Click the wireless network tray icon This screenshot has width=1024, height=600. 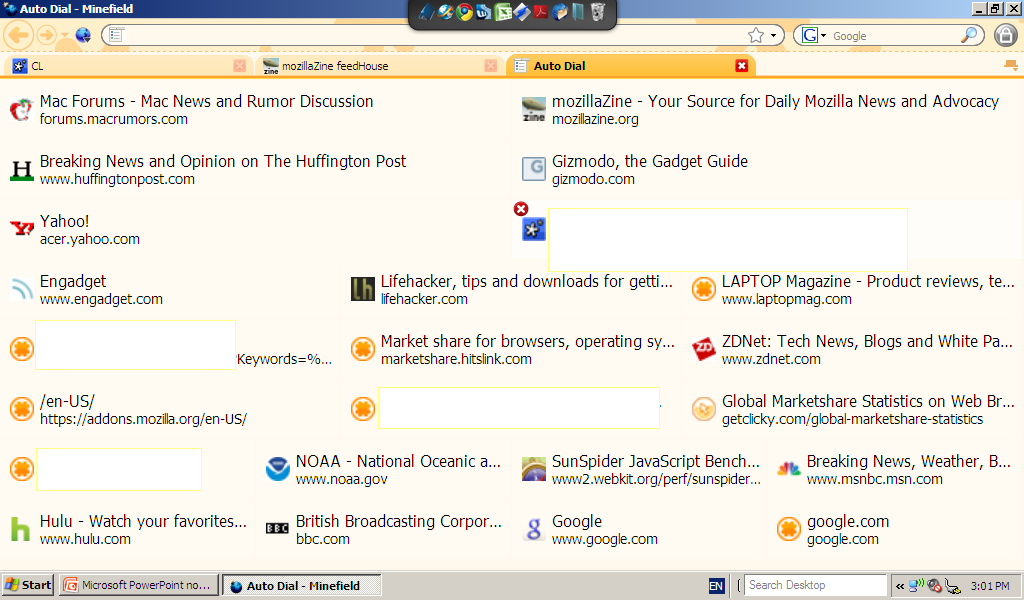[x=916, y=586]
